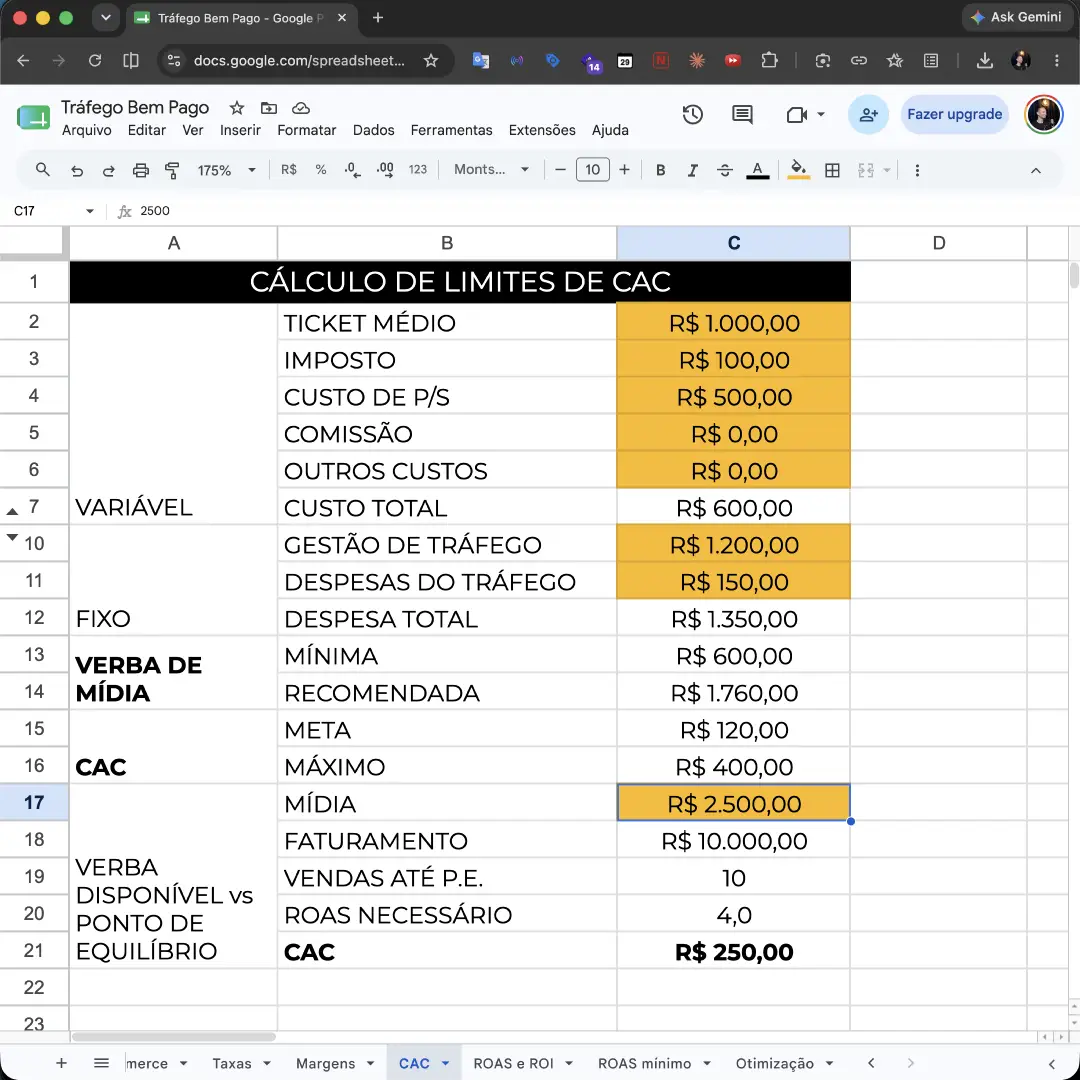Undo the last action
Screen dimensions: 1080x1080
(76, 170)
